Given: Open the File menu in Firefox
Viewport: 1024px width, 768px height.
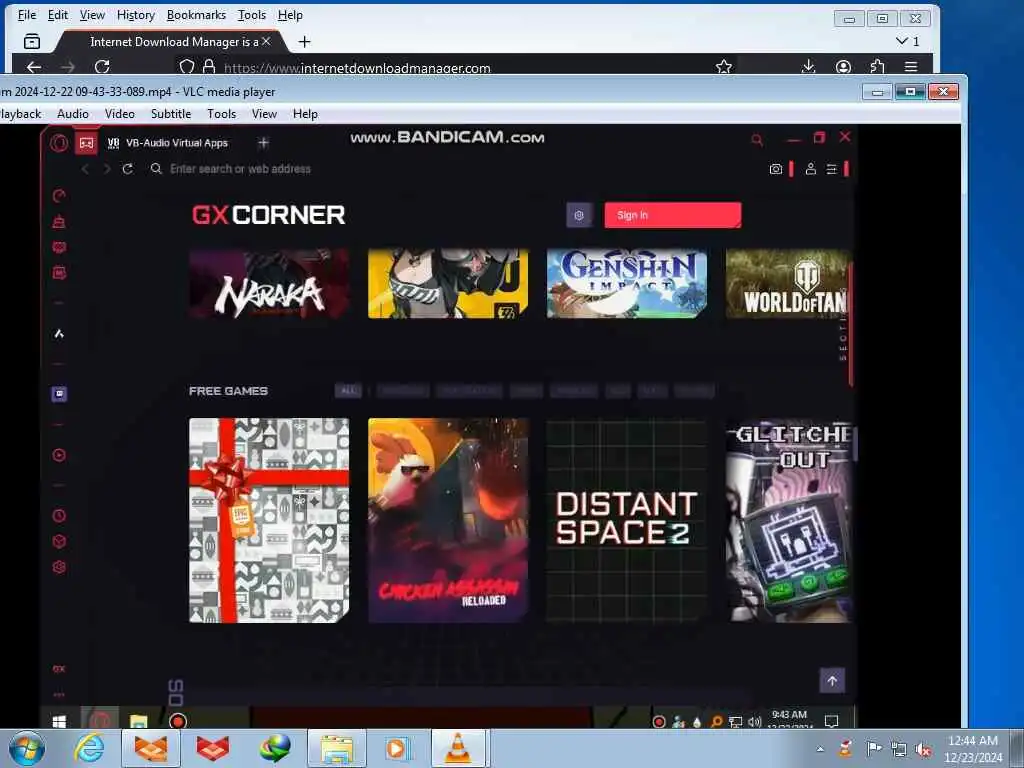Looking at the screenshot, I should (27, 15).
